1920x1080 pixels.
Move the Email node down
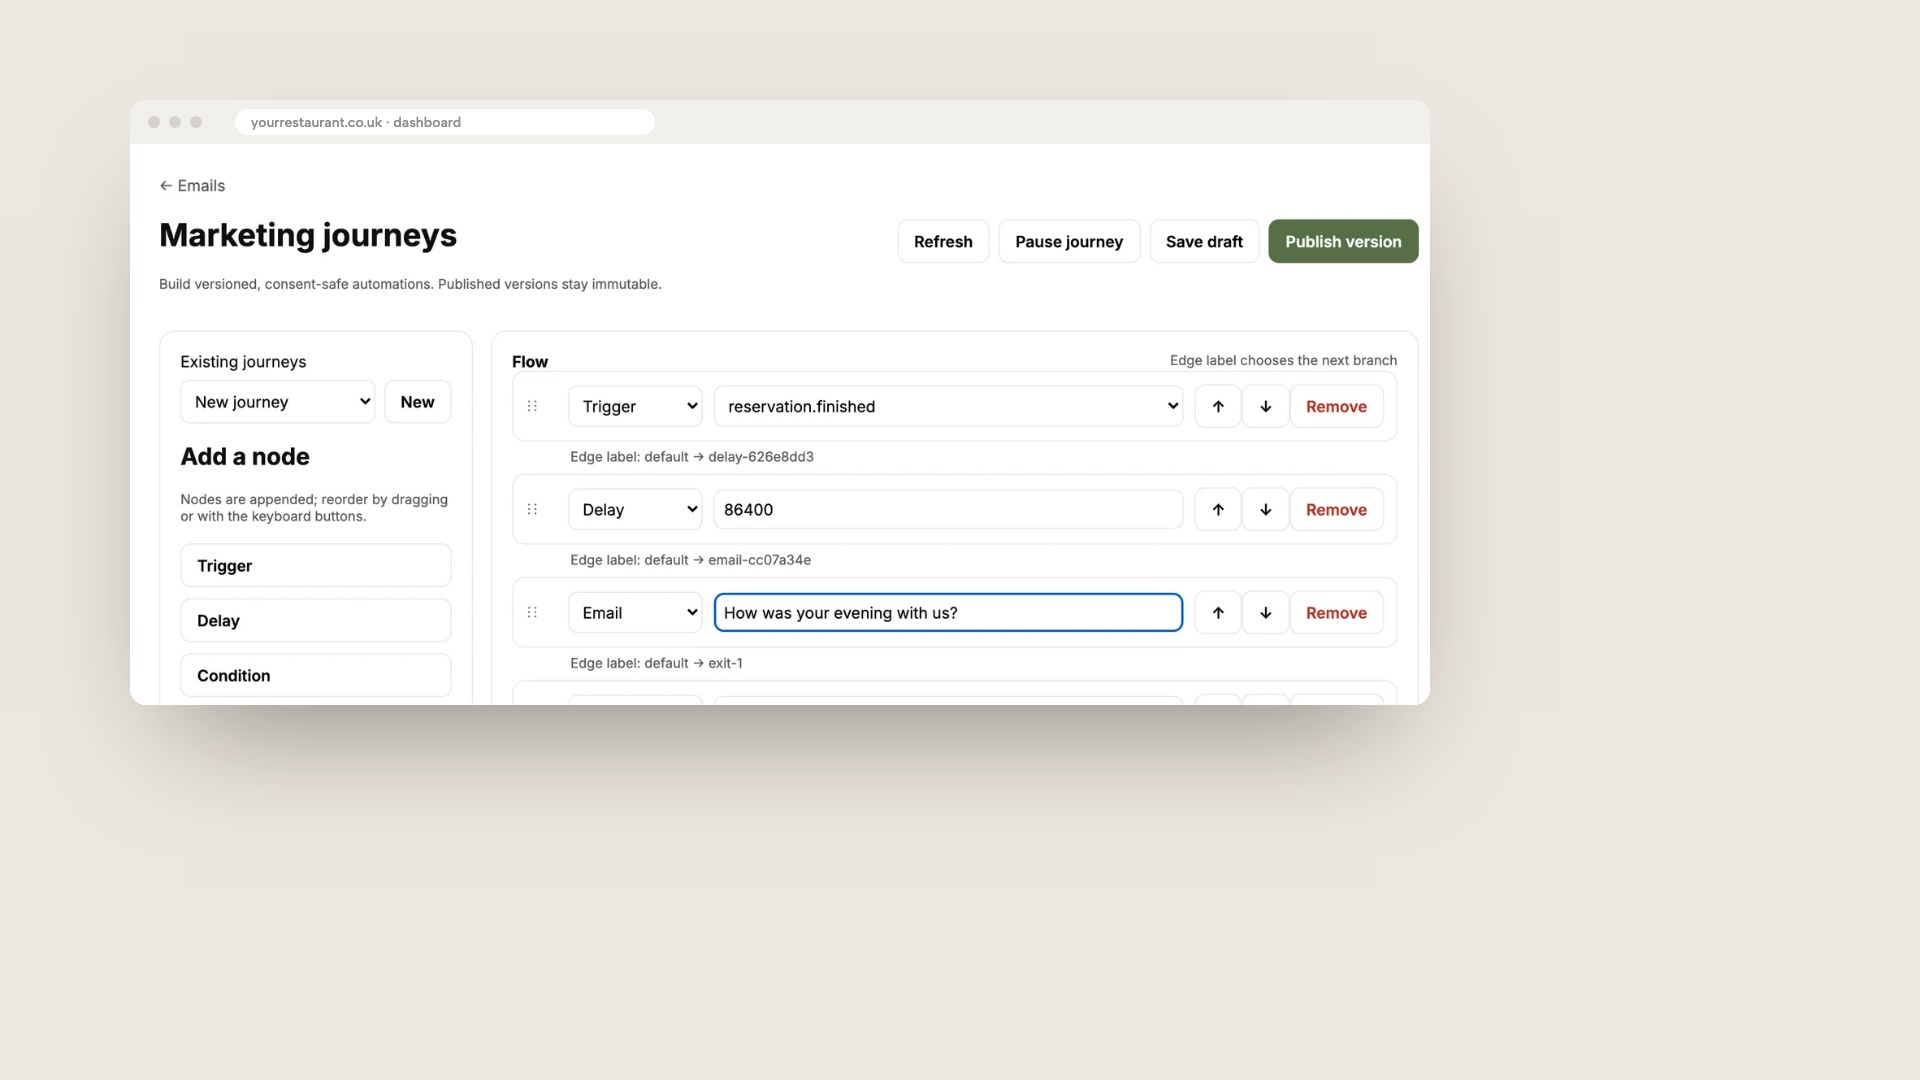point(1265,612)
